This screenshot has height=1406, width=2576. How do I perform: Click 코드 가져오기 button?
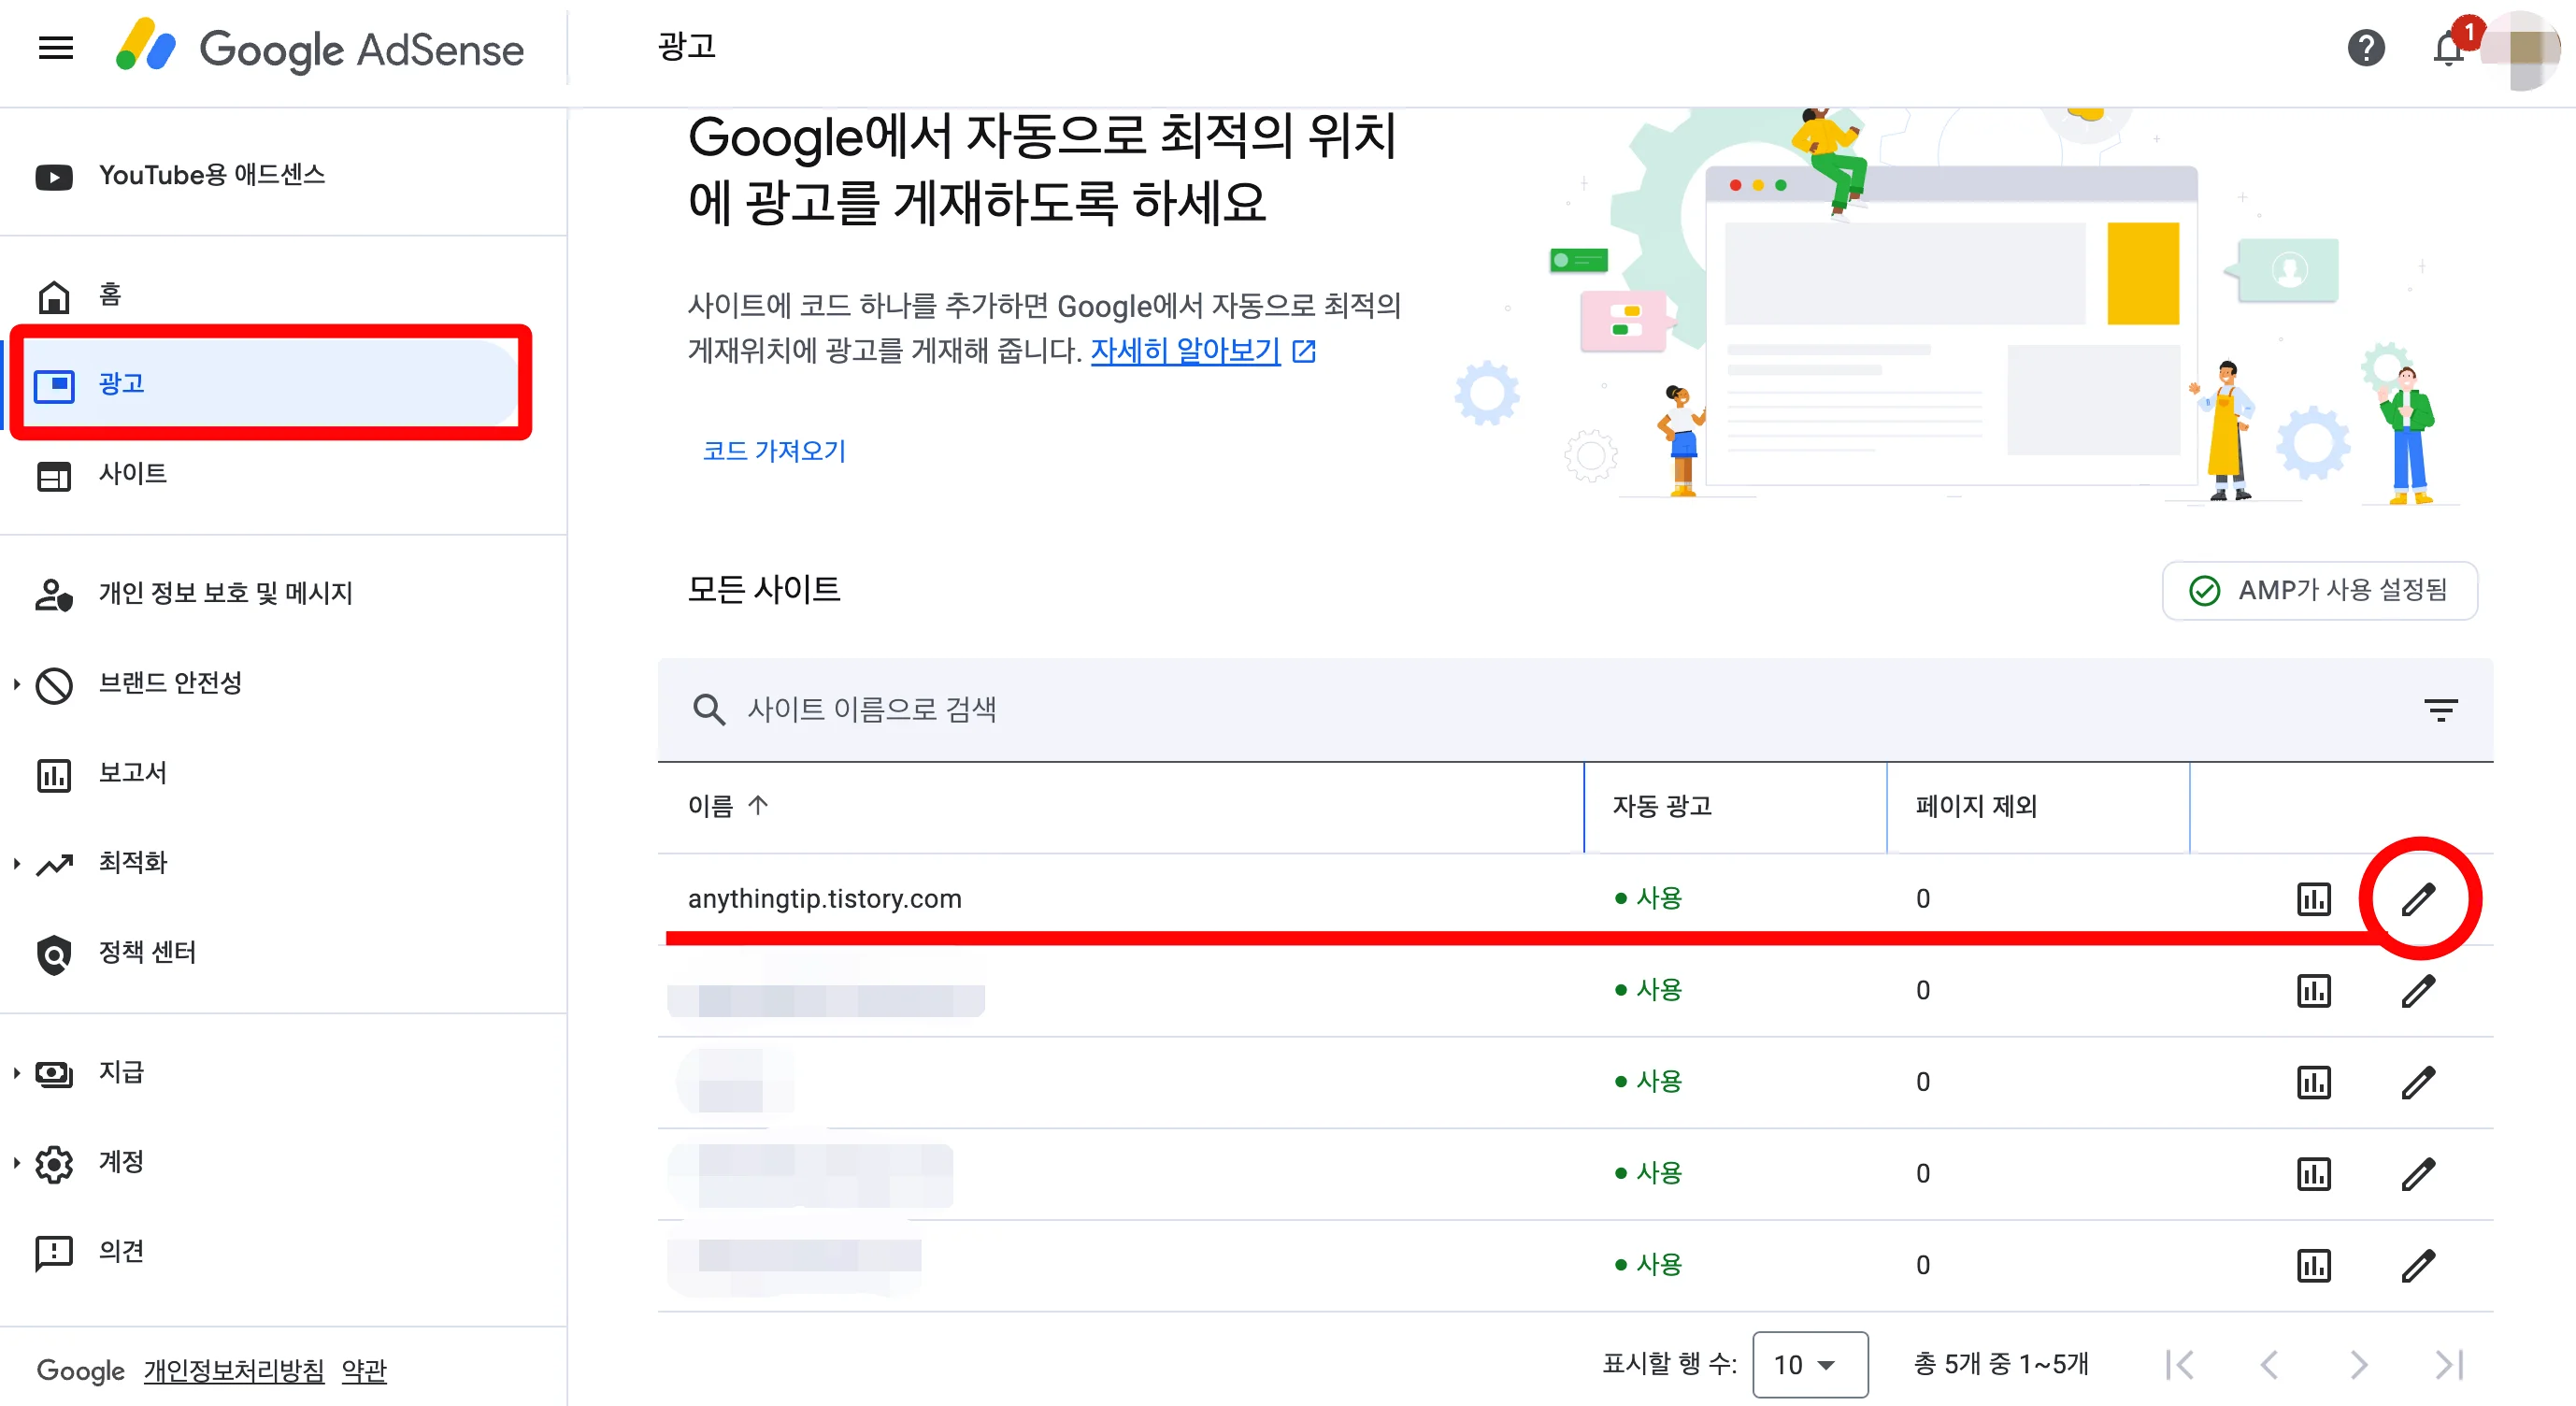774,451
